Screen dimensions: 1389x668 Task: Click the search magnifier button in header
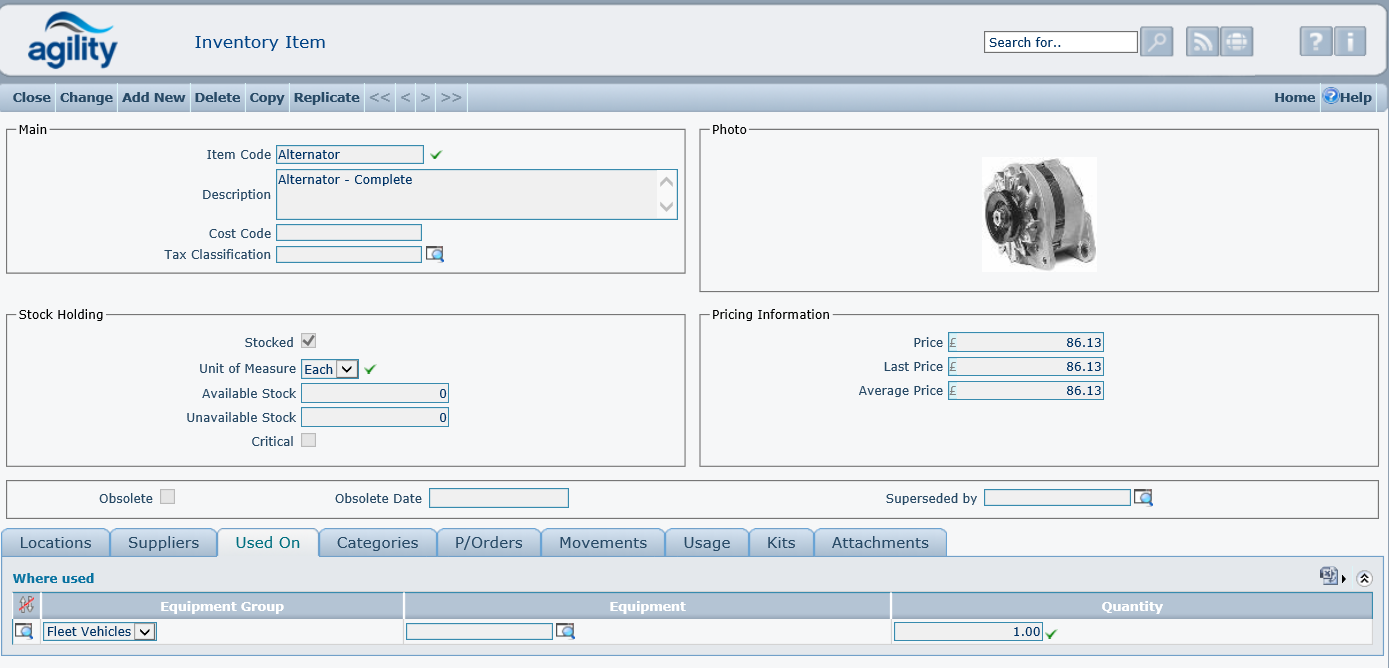click(x=1156, y=42)
